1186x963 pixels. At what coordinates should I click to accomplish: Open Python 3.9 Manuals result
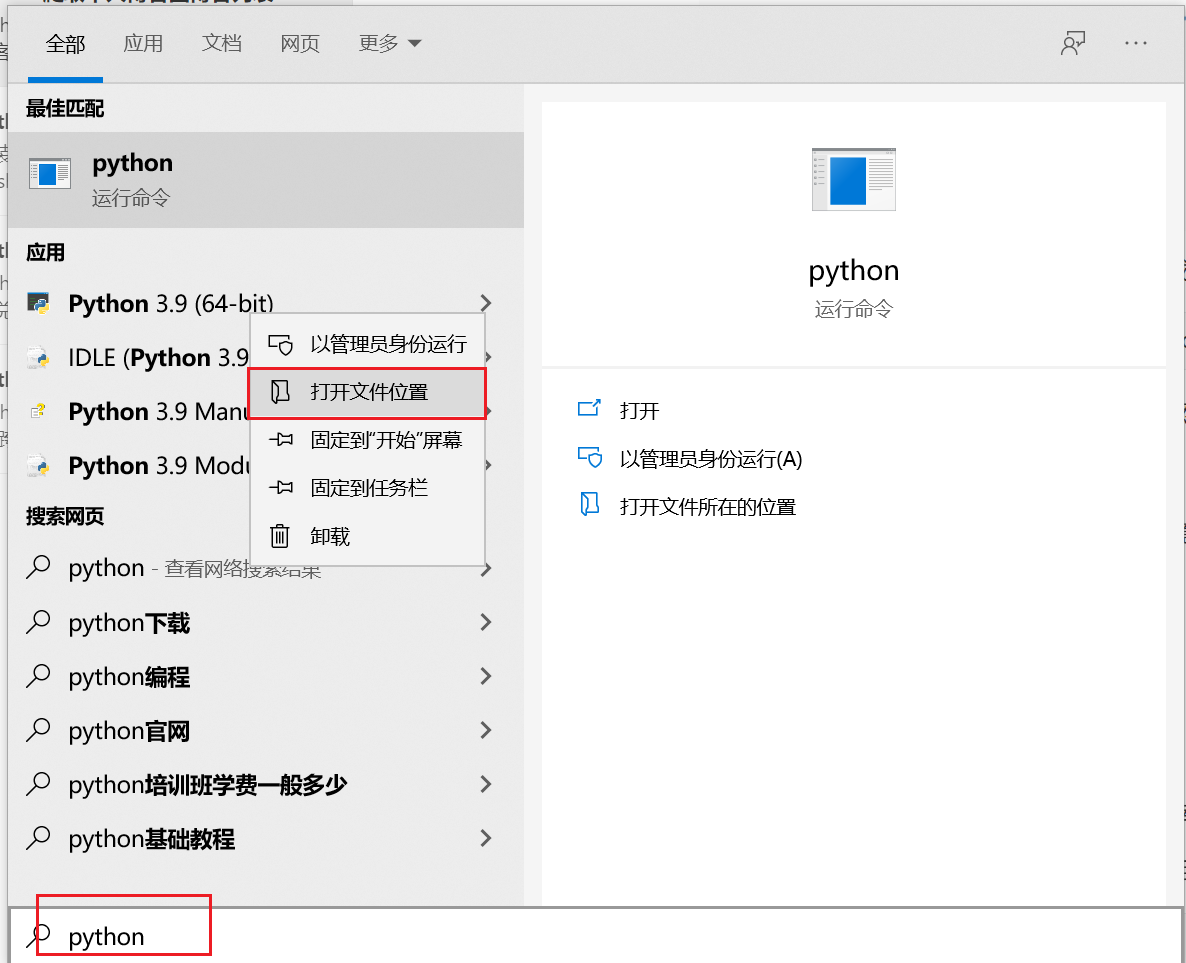(159, 412)
